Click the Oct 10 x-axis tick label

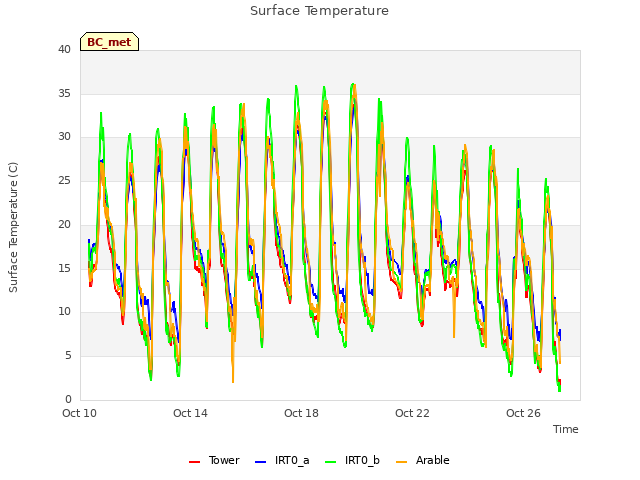tap(80, 413)
